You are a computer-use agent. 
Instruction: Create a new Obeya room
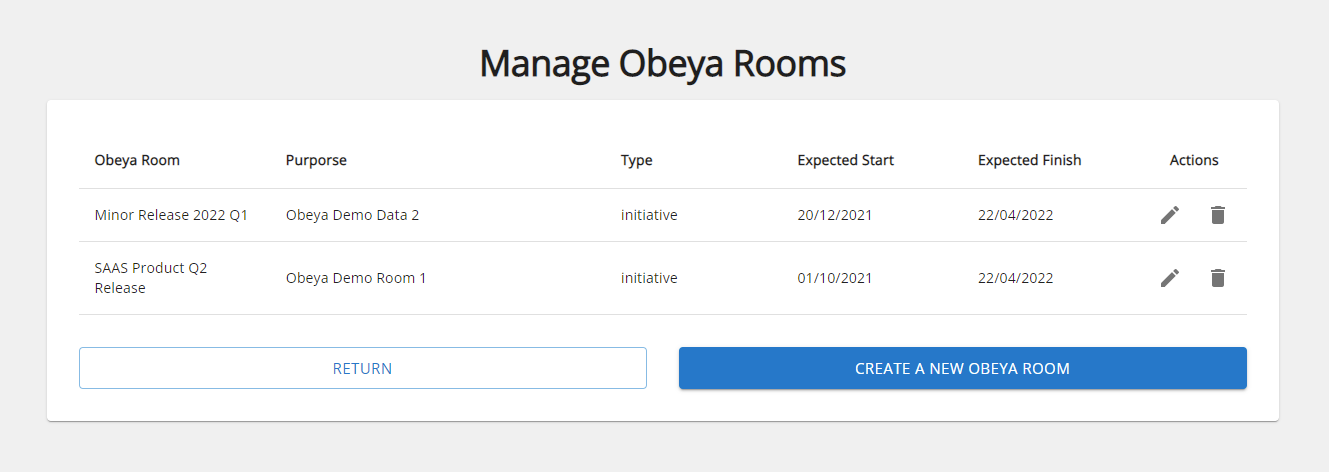(x=963, y=368)
